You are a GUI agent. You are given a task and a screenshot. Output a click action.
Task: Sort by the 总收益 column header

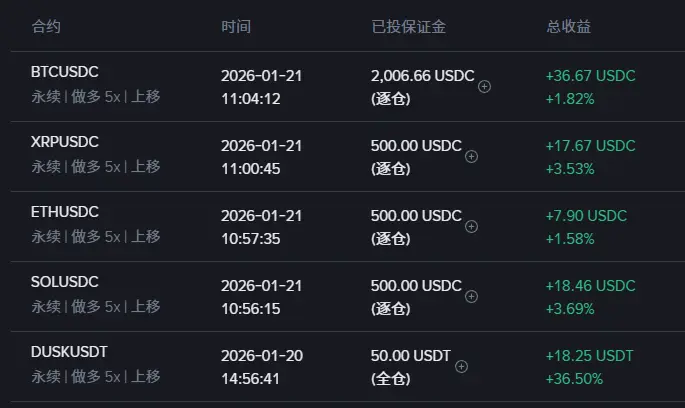pyautogui.click(x=568, y=27)
